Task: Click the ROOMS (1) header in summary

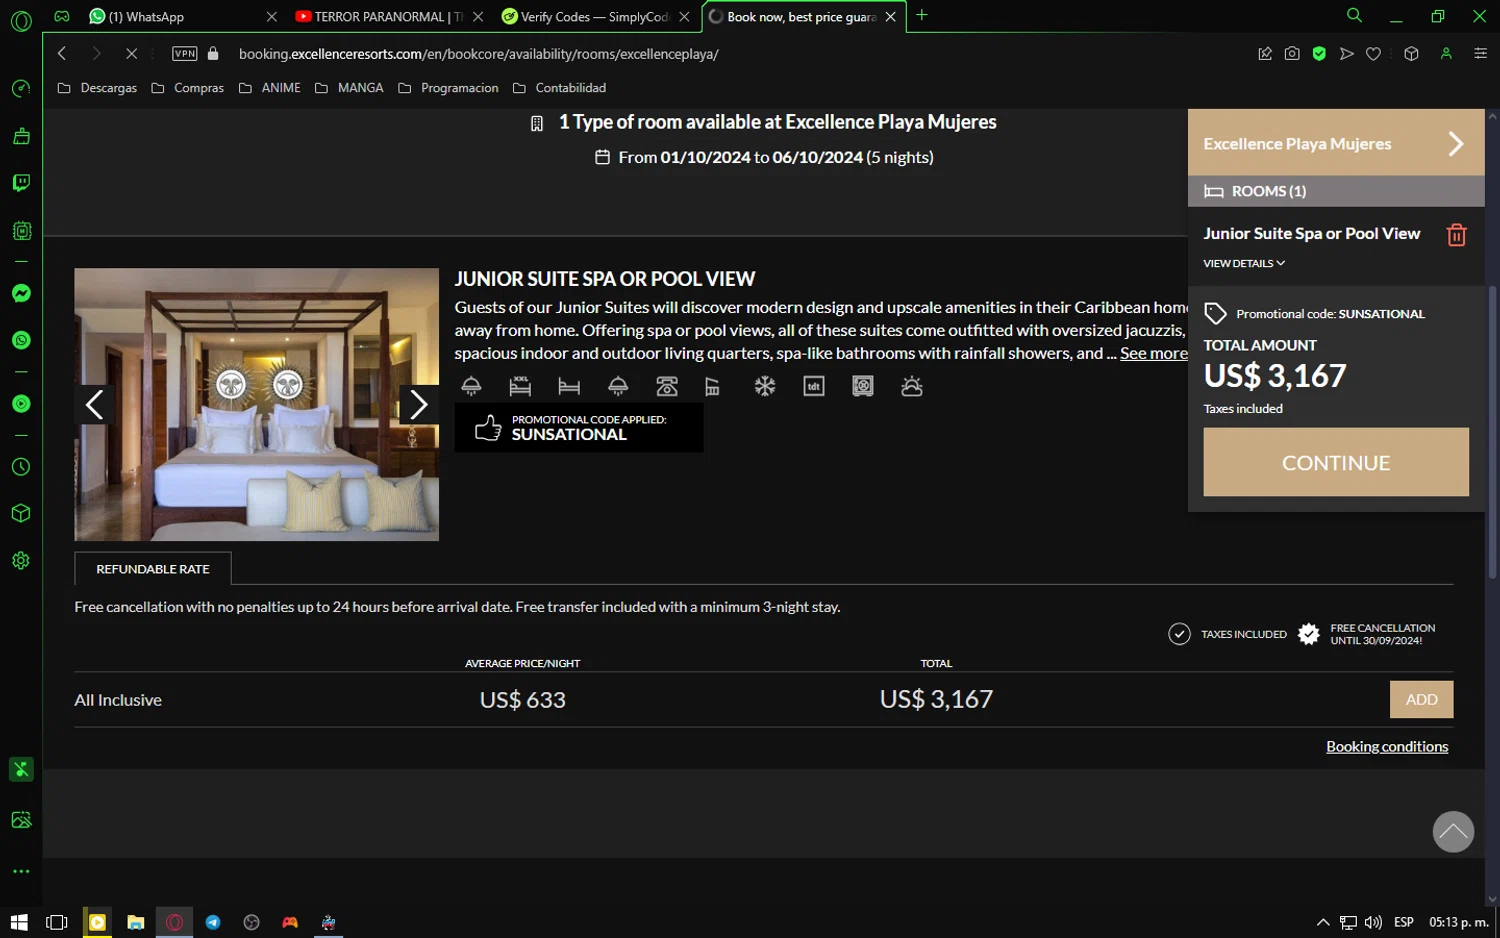Action: point(1336,191)
